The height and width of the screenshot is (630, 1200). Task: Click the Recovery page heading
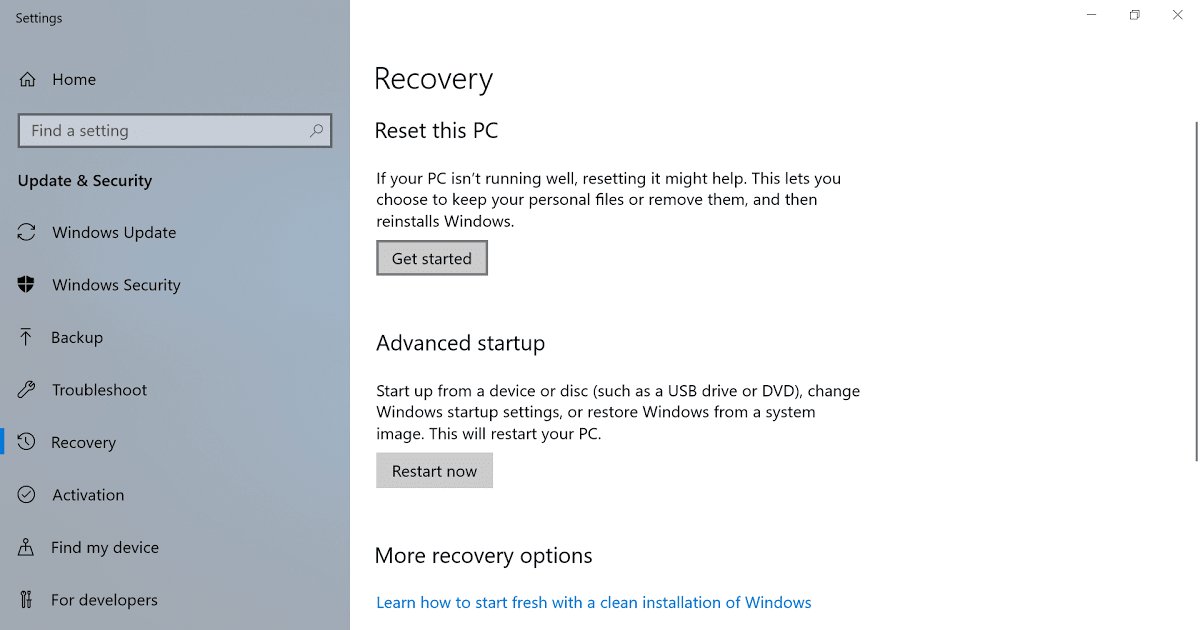[433, 79]
